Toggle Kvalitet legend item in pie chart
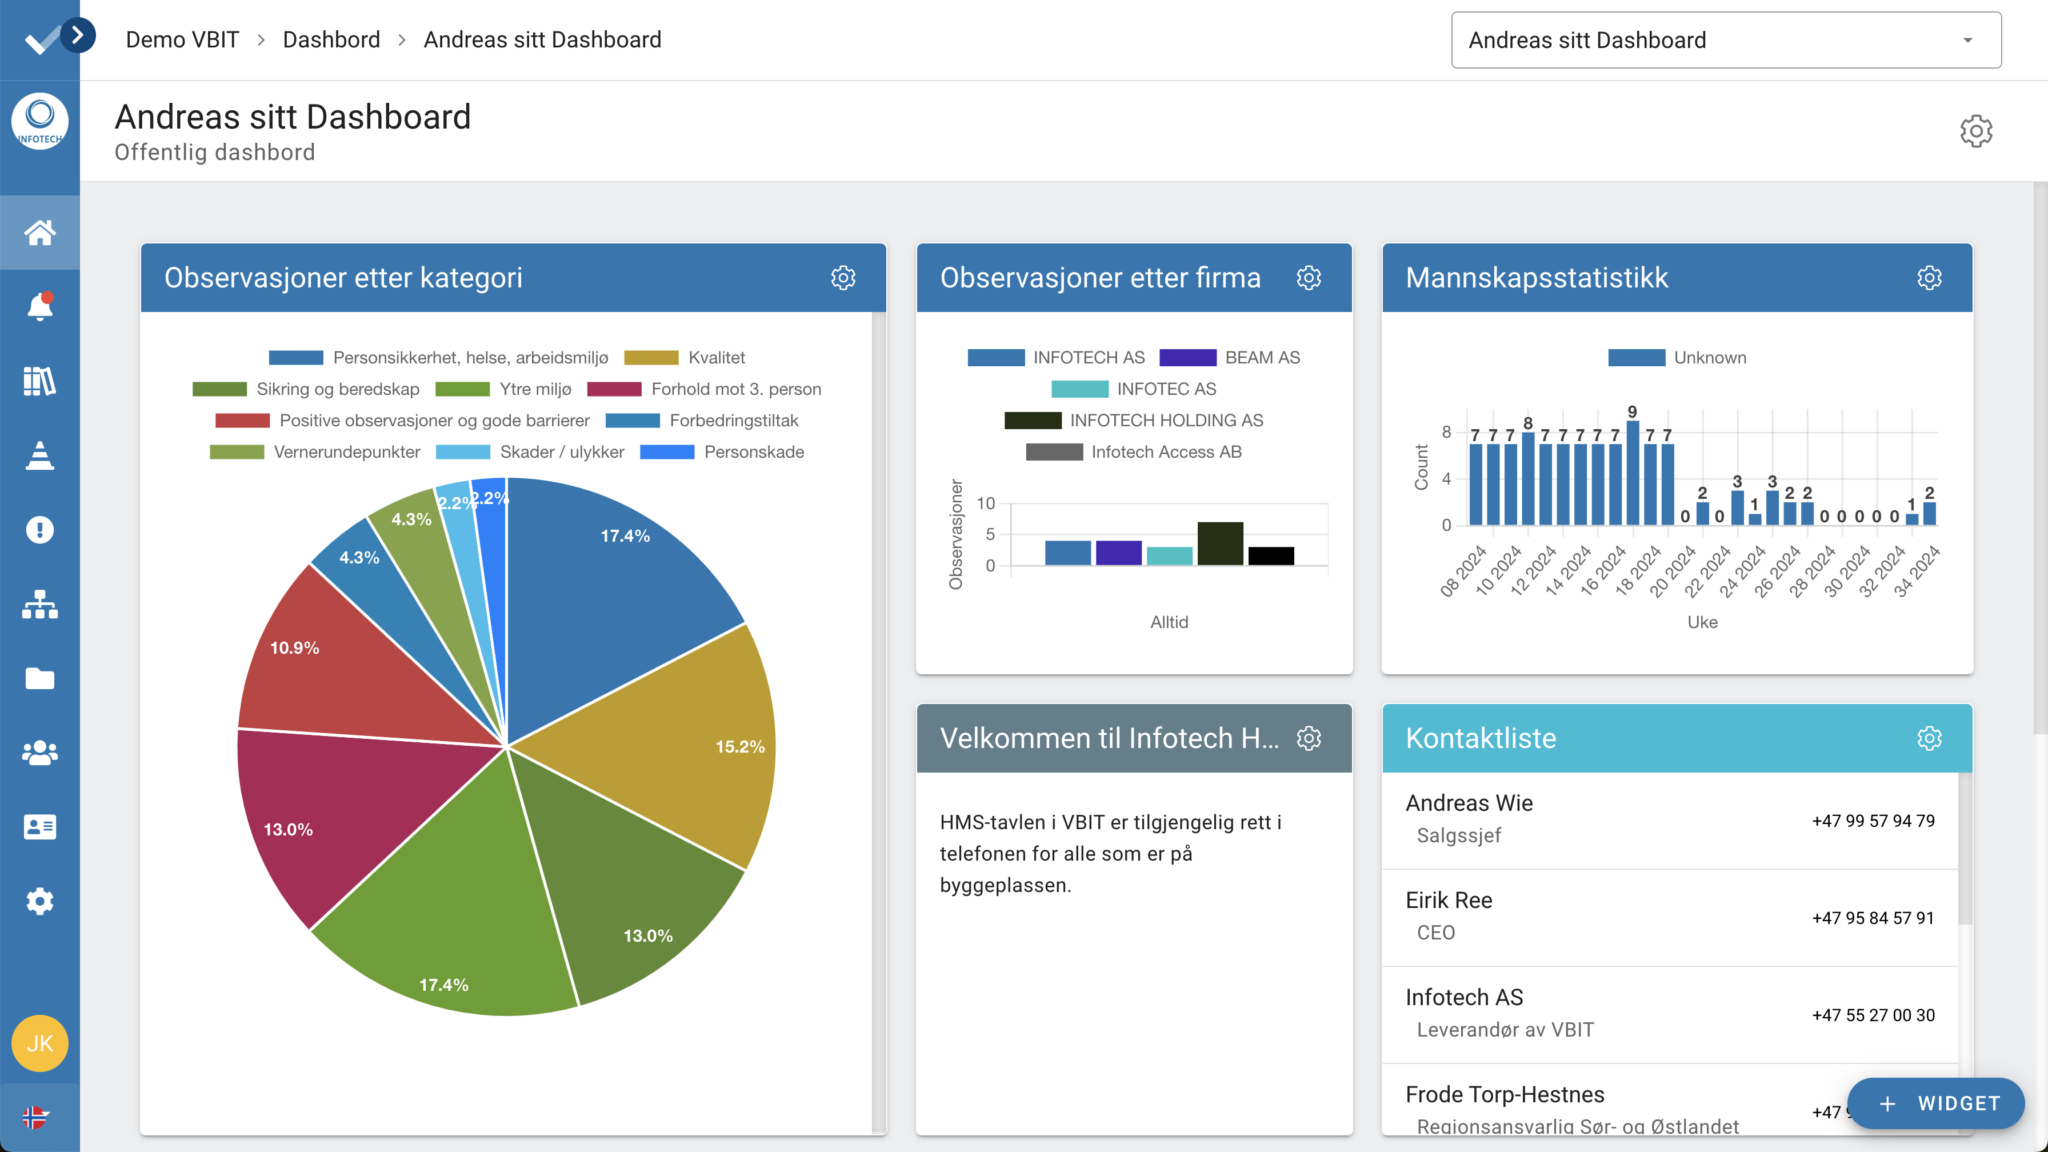The image size is (2048, 1152). tap(685, 357)
